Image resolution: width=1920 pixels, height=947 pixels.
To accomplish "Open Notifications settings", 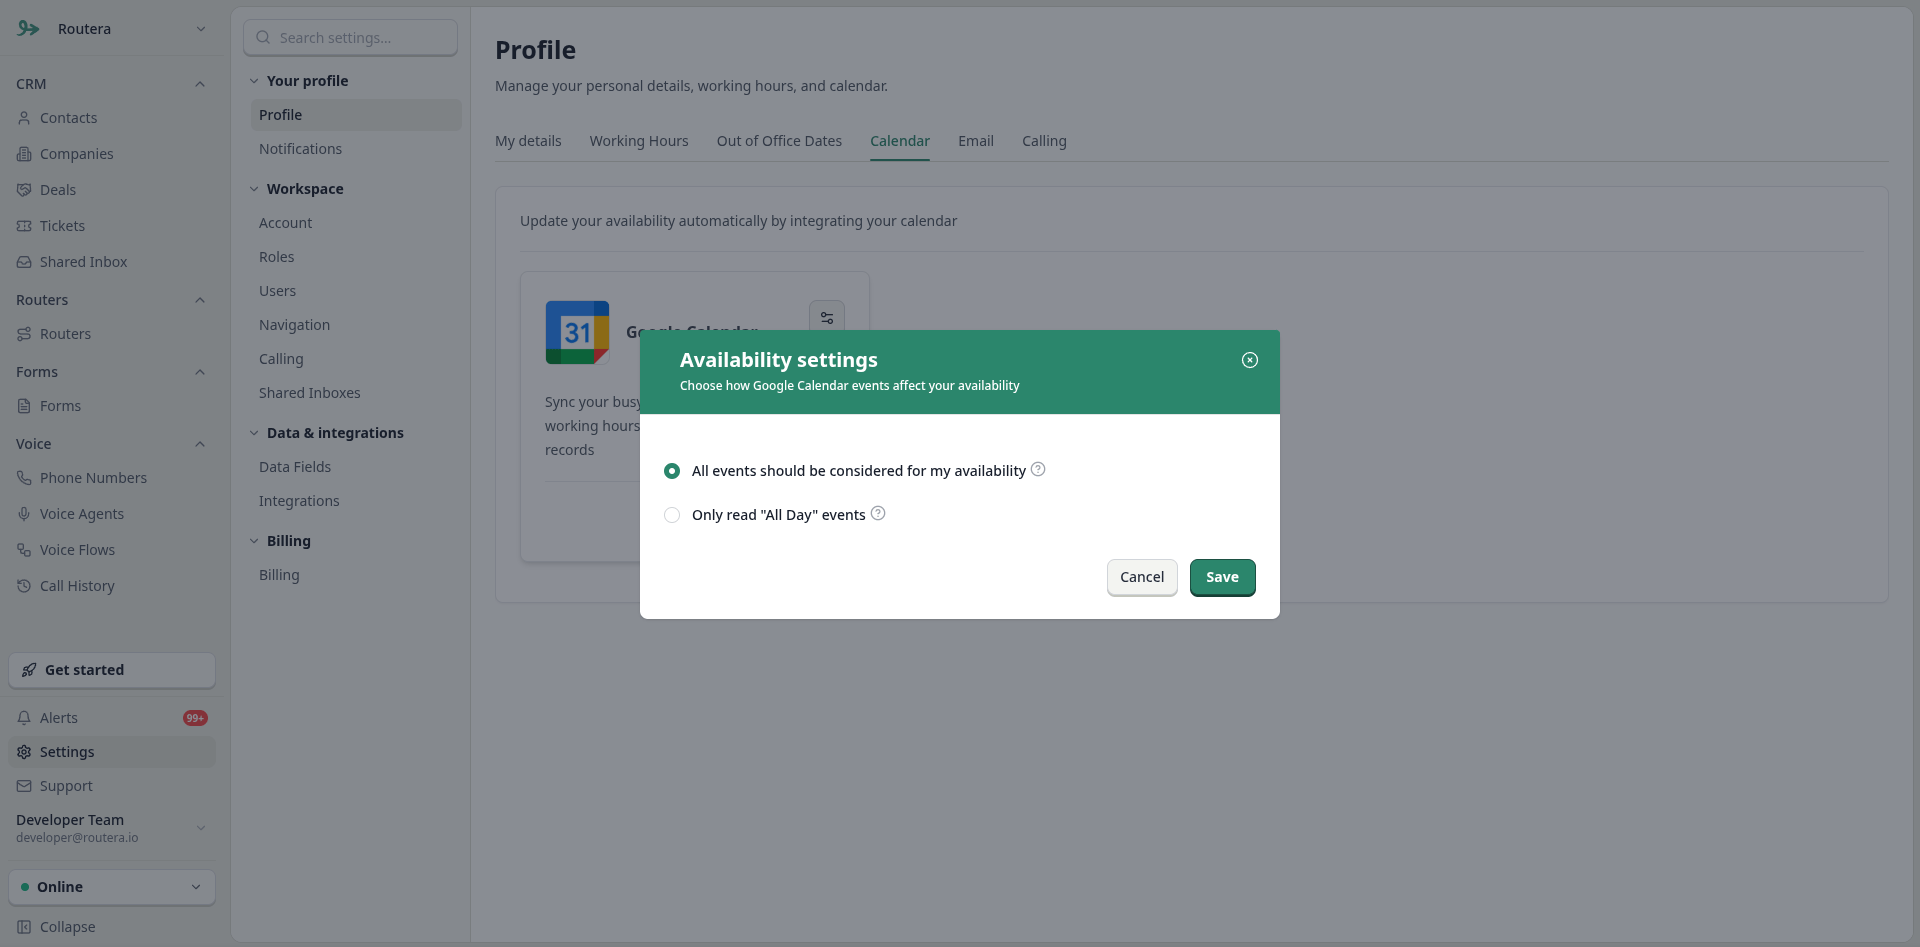I will (356, 149).
